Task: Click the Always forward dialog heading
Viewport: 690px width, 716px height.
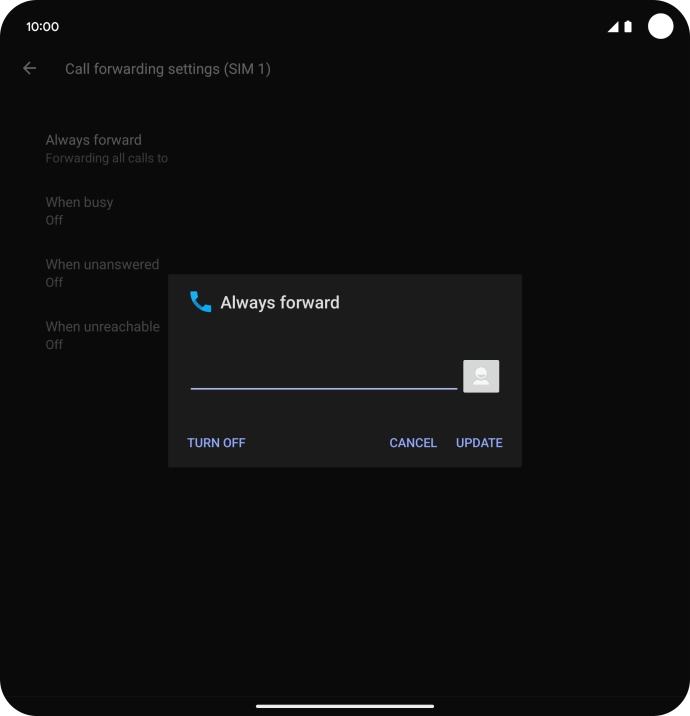Action: [x=280, y=302]
